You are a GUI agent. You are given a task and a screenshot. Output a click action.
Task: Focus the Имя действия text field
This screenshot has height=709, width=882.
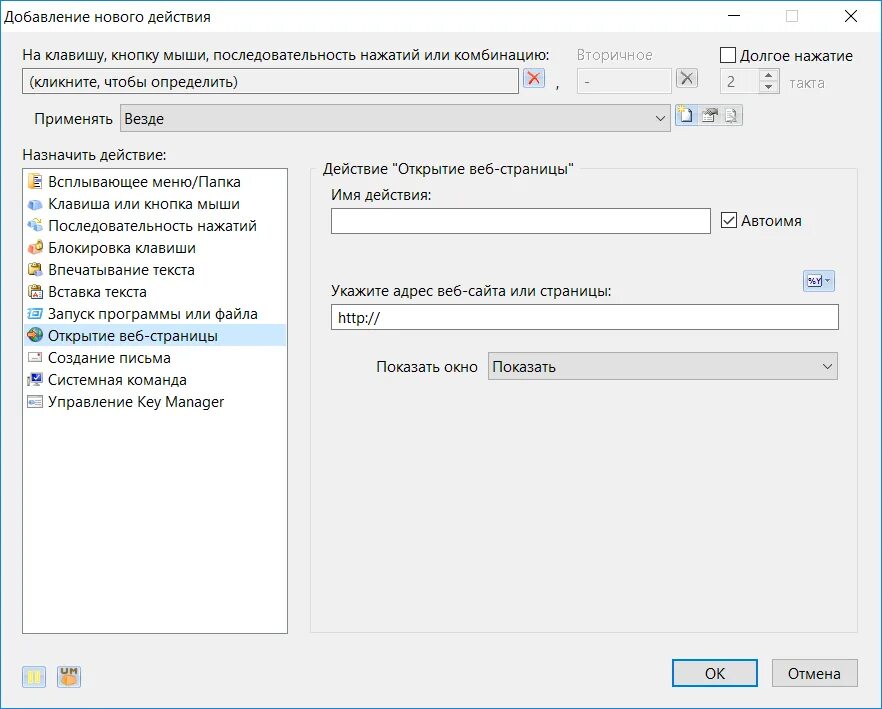click(520, 221)
